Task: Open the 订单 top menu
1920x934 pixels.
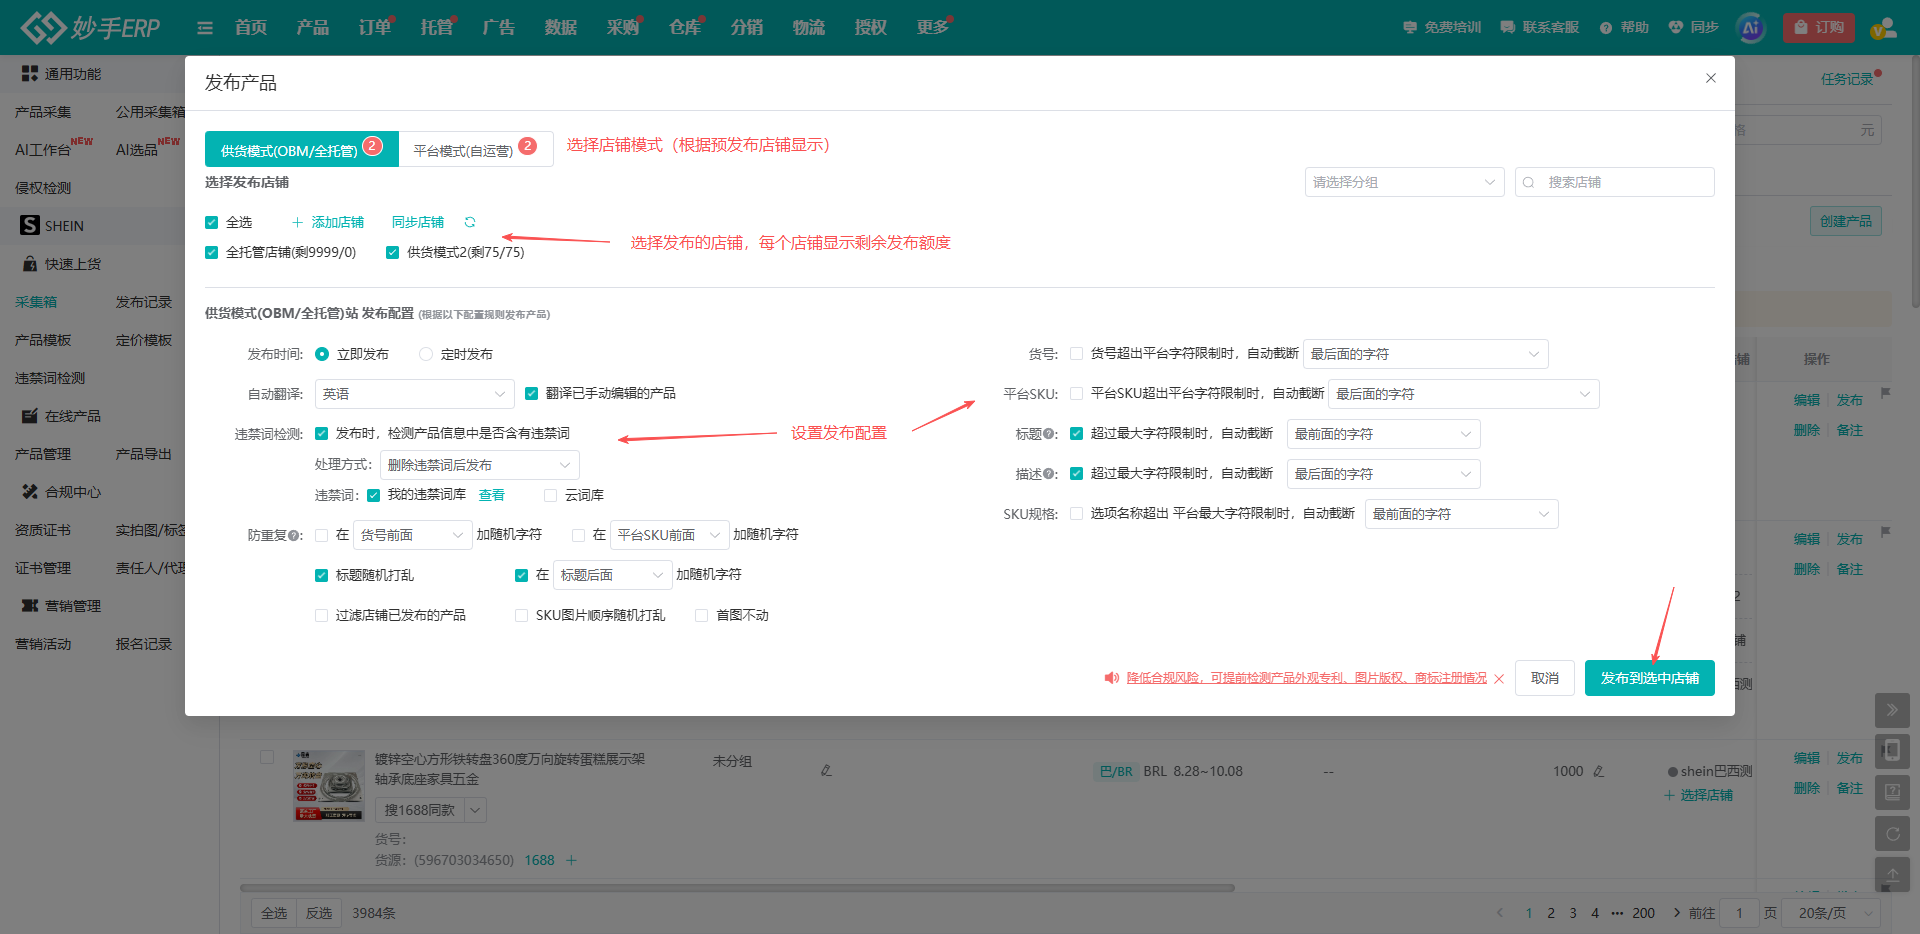Action: (x=375, y=28)
